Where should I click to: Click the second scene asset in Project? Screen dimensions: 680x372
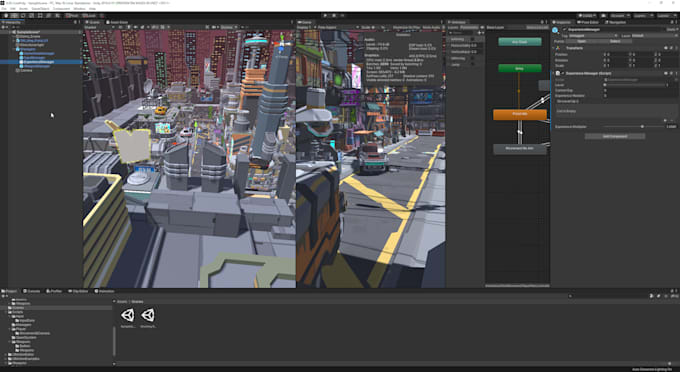click(x=148, y=316)
